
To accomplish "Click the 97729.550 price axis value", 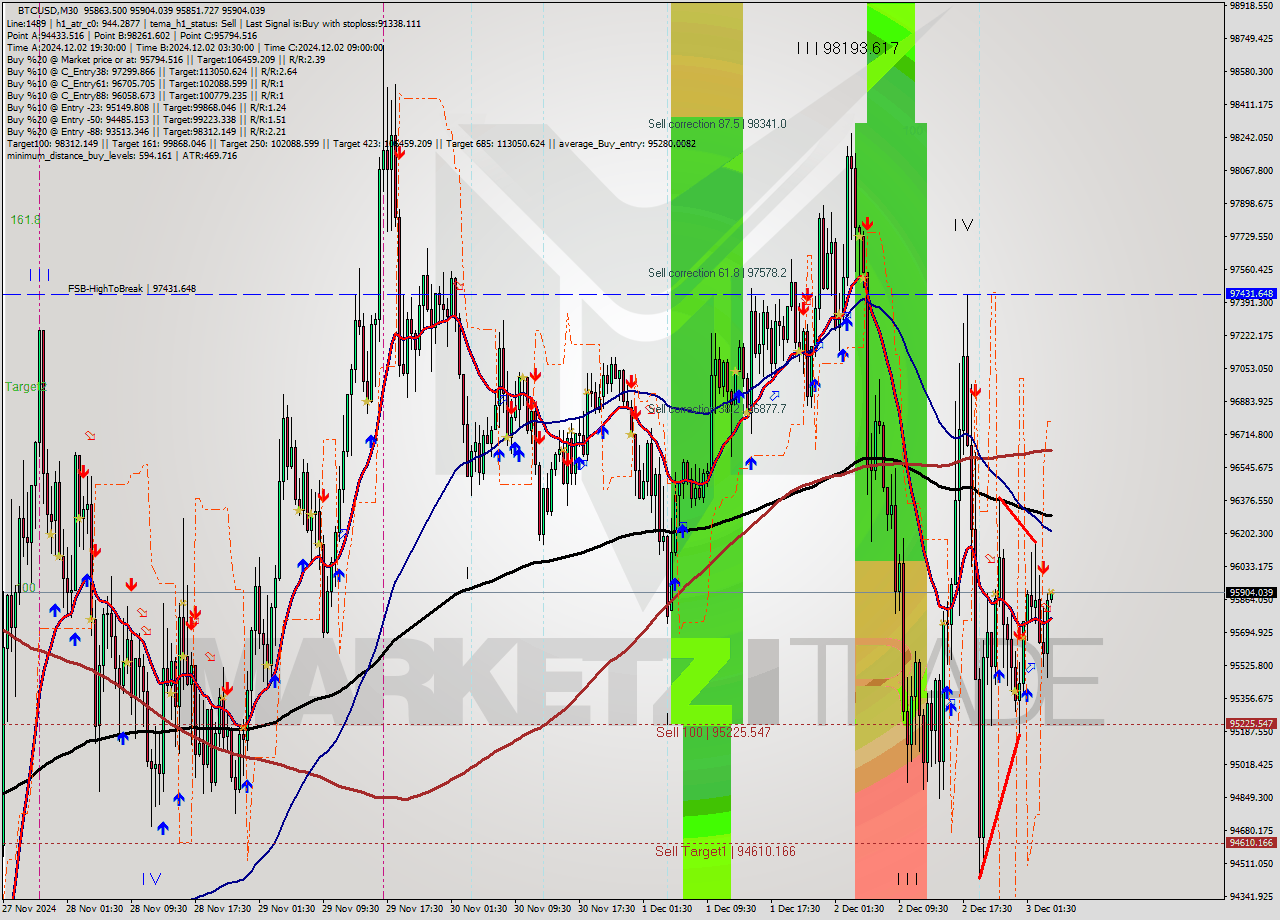I will pos(1251,237).
